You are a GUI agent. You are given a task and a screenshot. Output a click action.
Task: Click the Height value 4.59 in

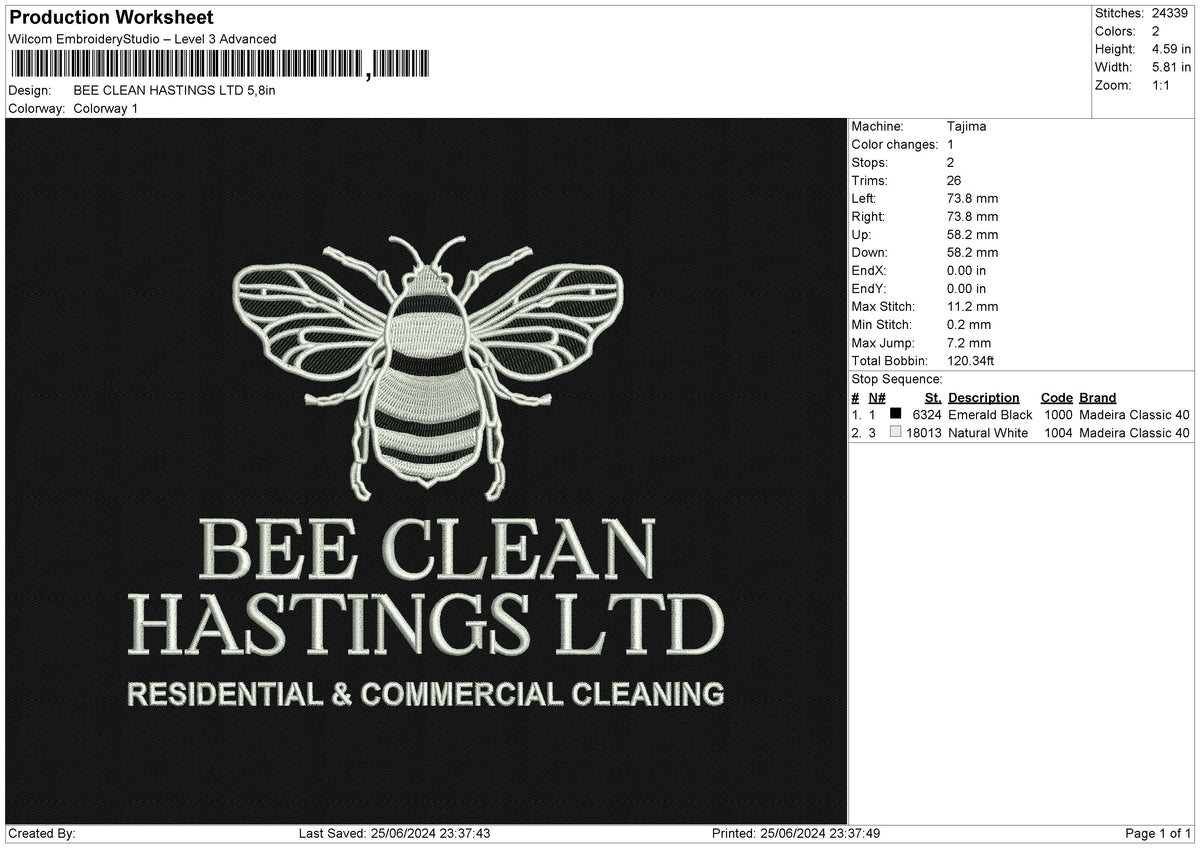click(1171, 49)
